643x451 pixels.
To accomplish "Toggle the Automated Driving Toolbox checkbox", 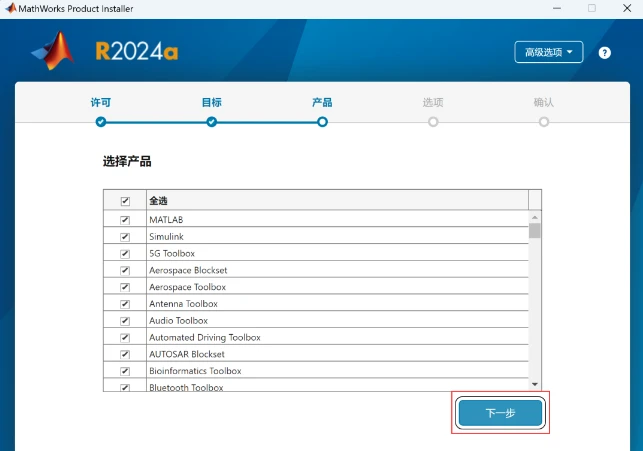I will pyautogui.click(x=125, y=337).
